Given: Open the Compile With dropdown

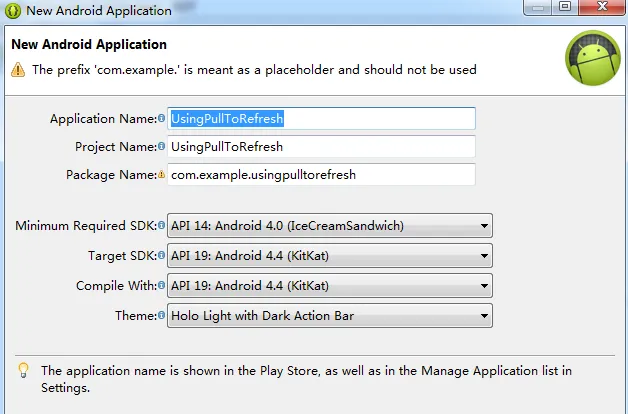Looking at the screenshot, I should click(330, 285).
